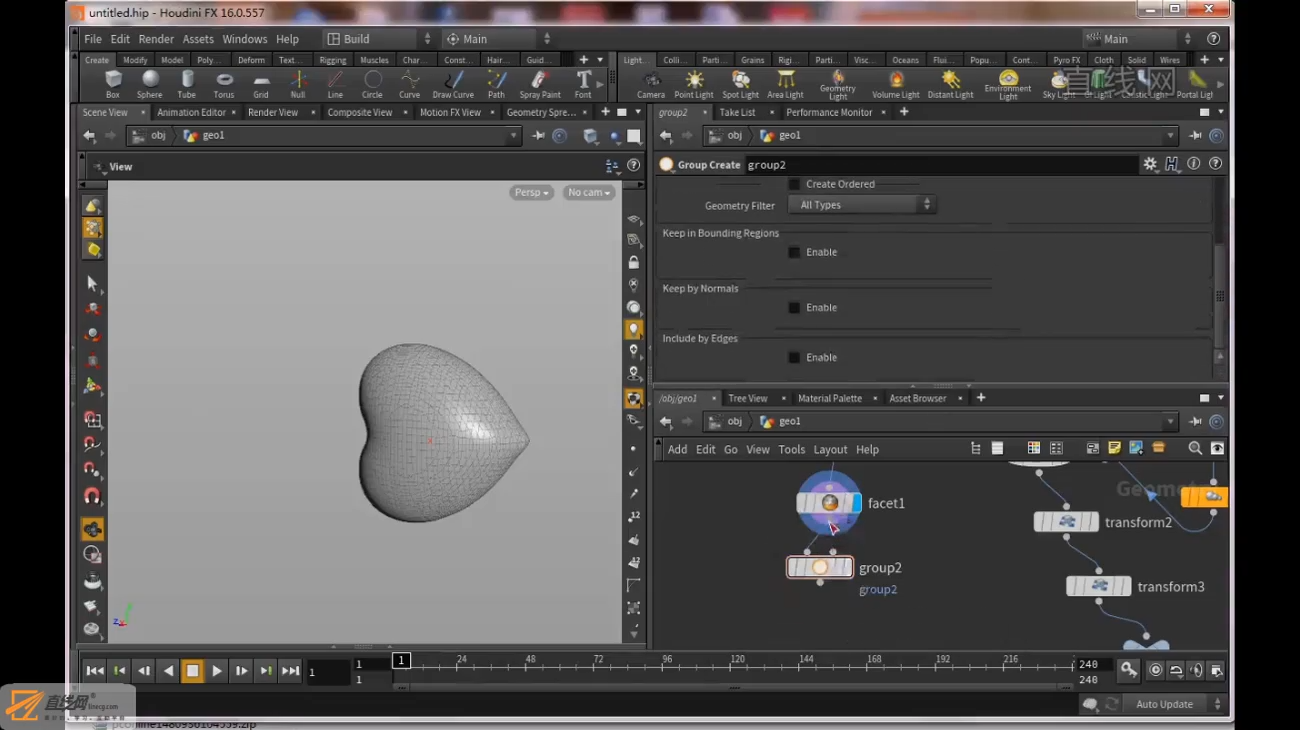Add an Environment Light from the shelf
Screen dimensions: 1300x730
(x=1008, y=85)
